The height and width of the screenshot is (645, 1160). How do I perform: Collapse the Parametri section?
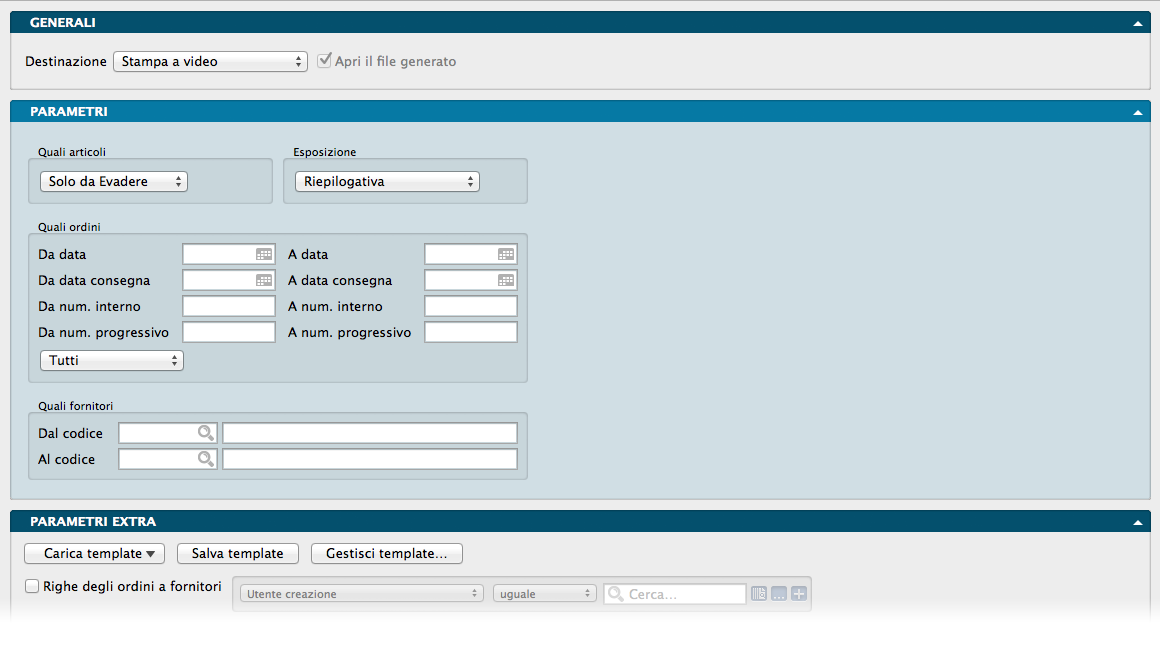pyautogui.click(x=1137, y=112)
